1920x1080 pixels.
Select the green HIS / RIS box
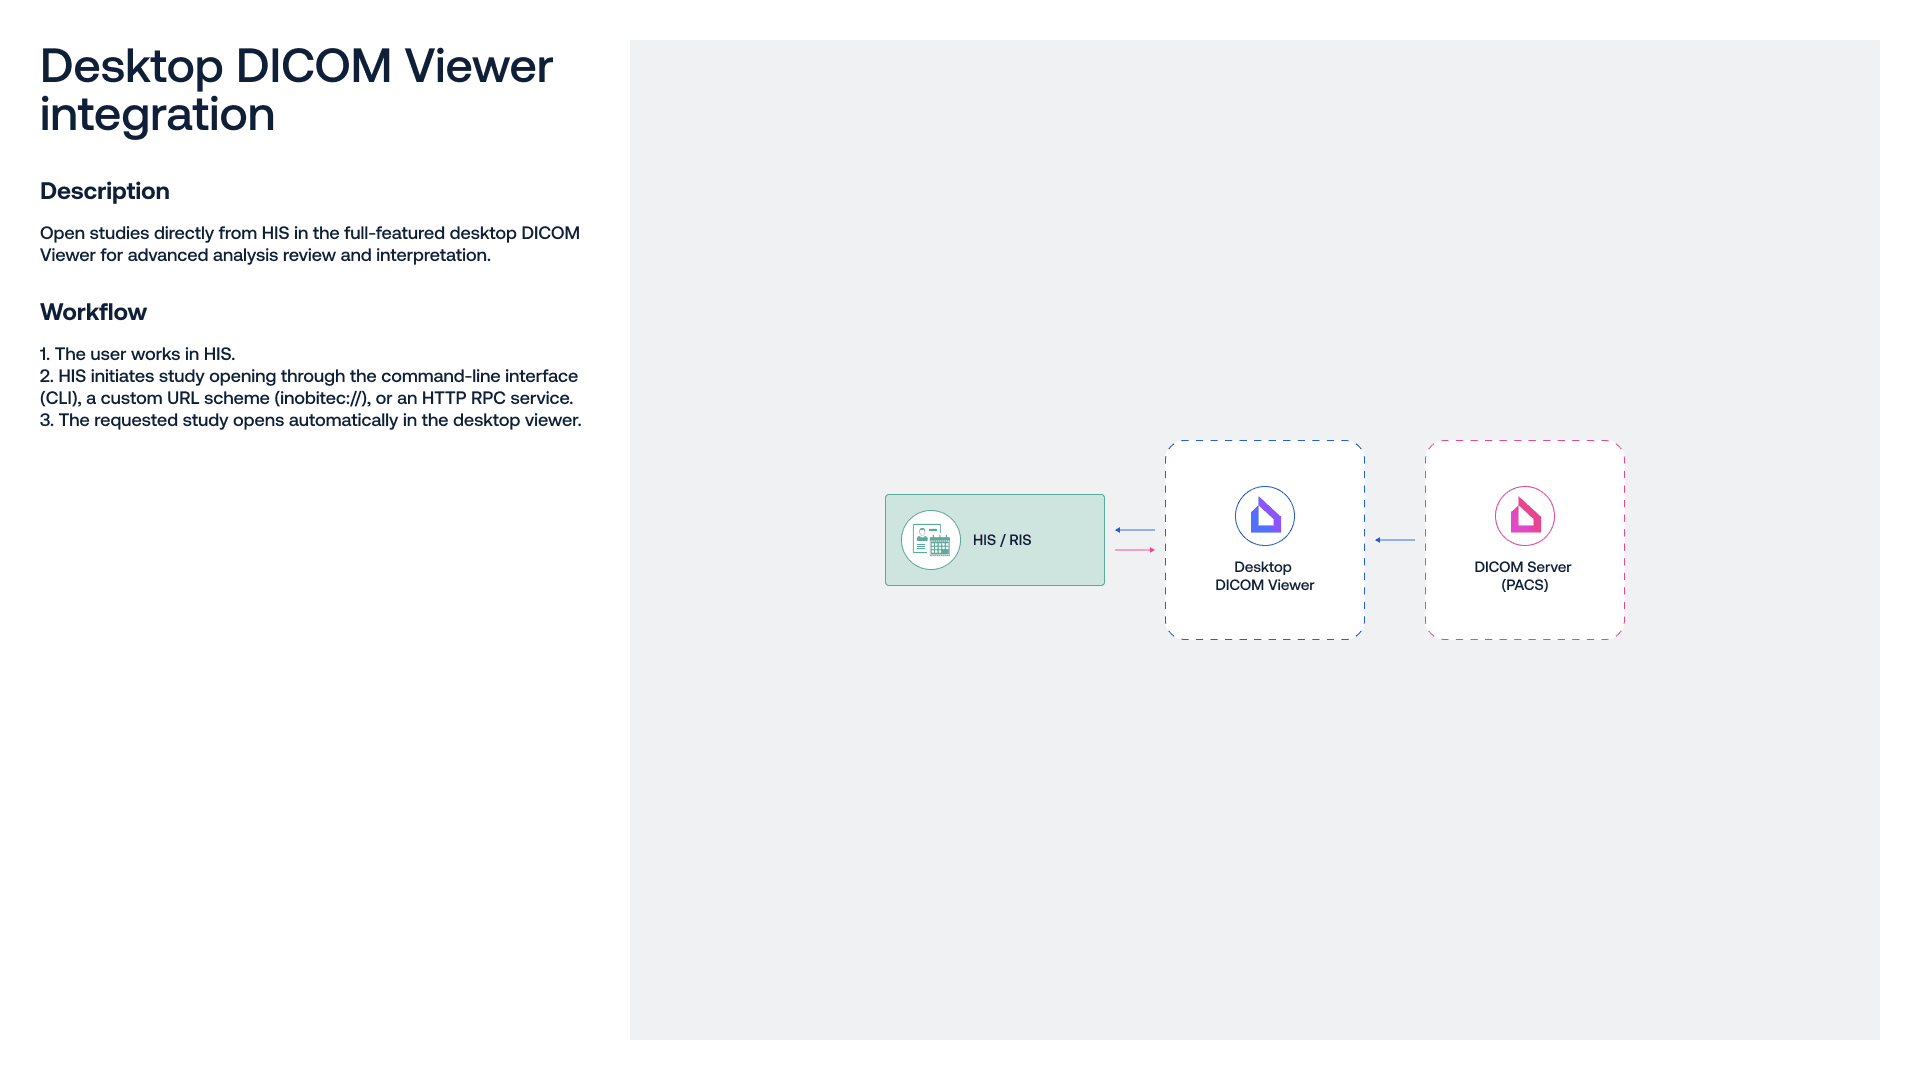click(x=995, y=540)
